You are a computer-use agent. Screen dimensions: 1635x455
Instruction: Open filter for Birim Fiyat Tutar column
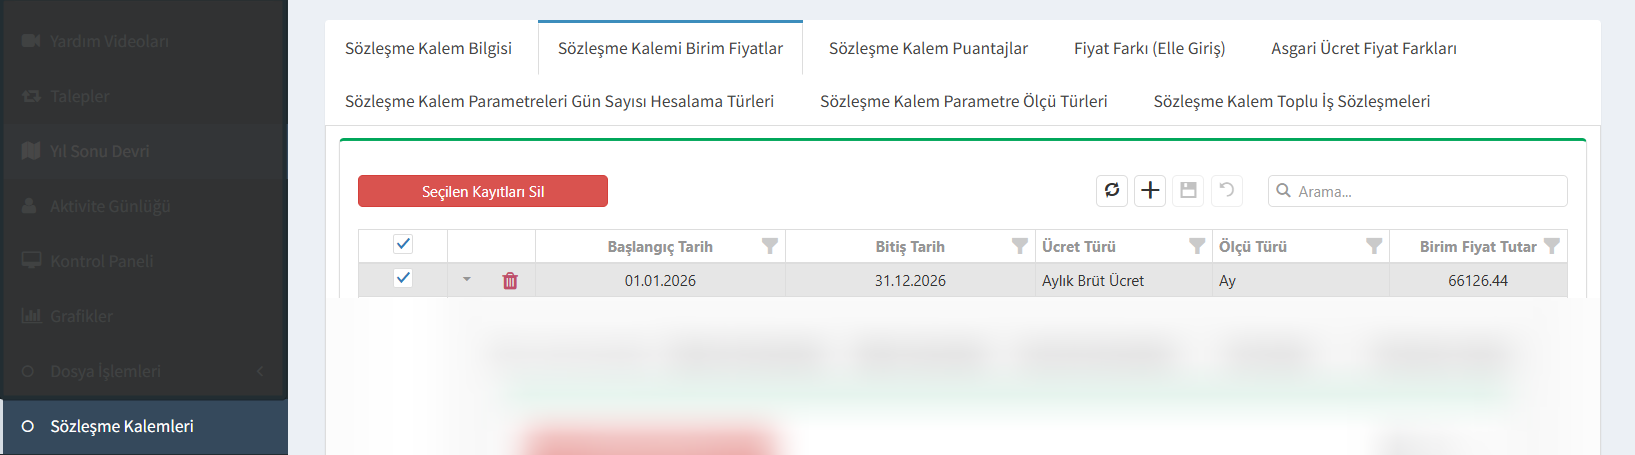pos(1552,246)
